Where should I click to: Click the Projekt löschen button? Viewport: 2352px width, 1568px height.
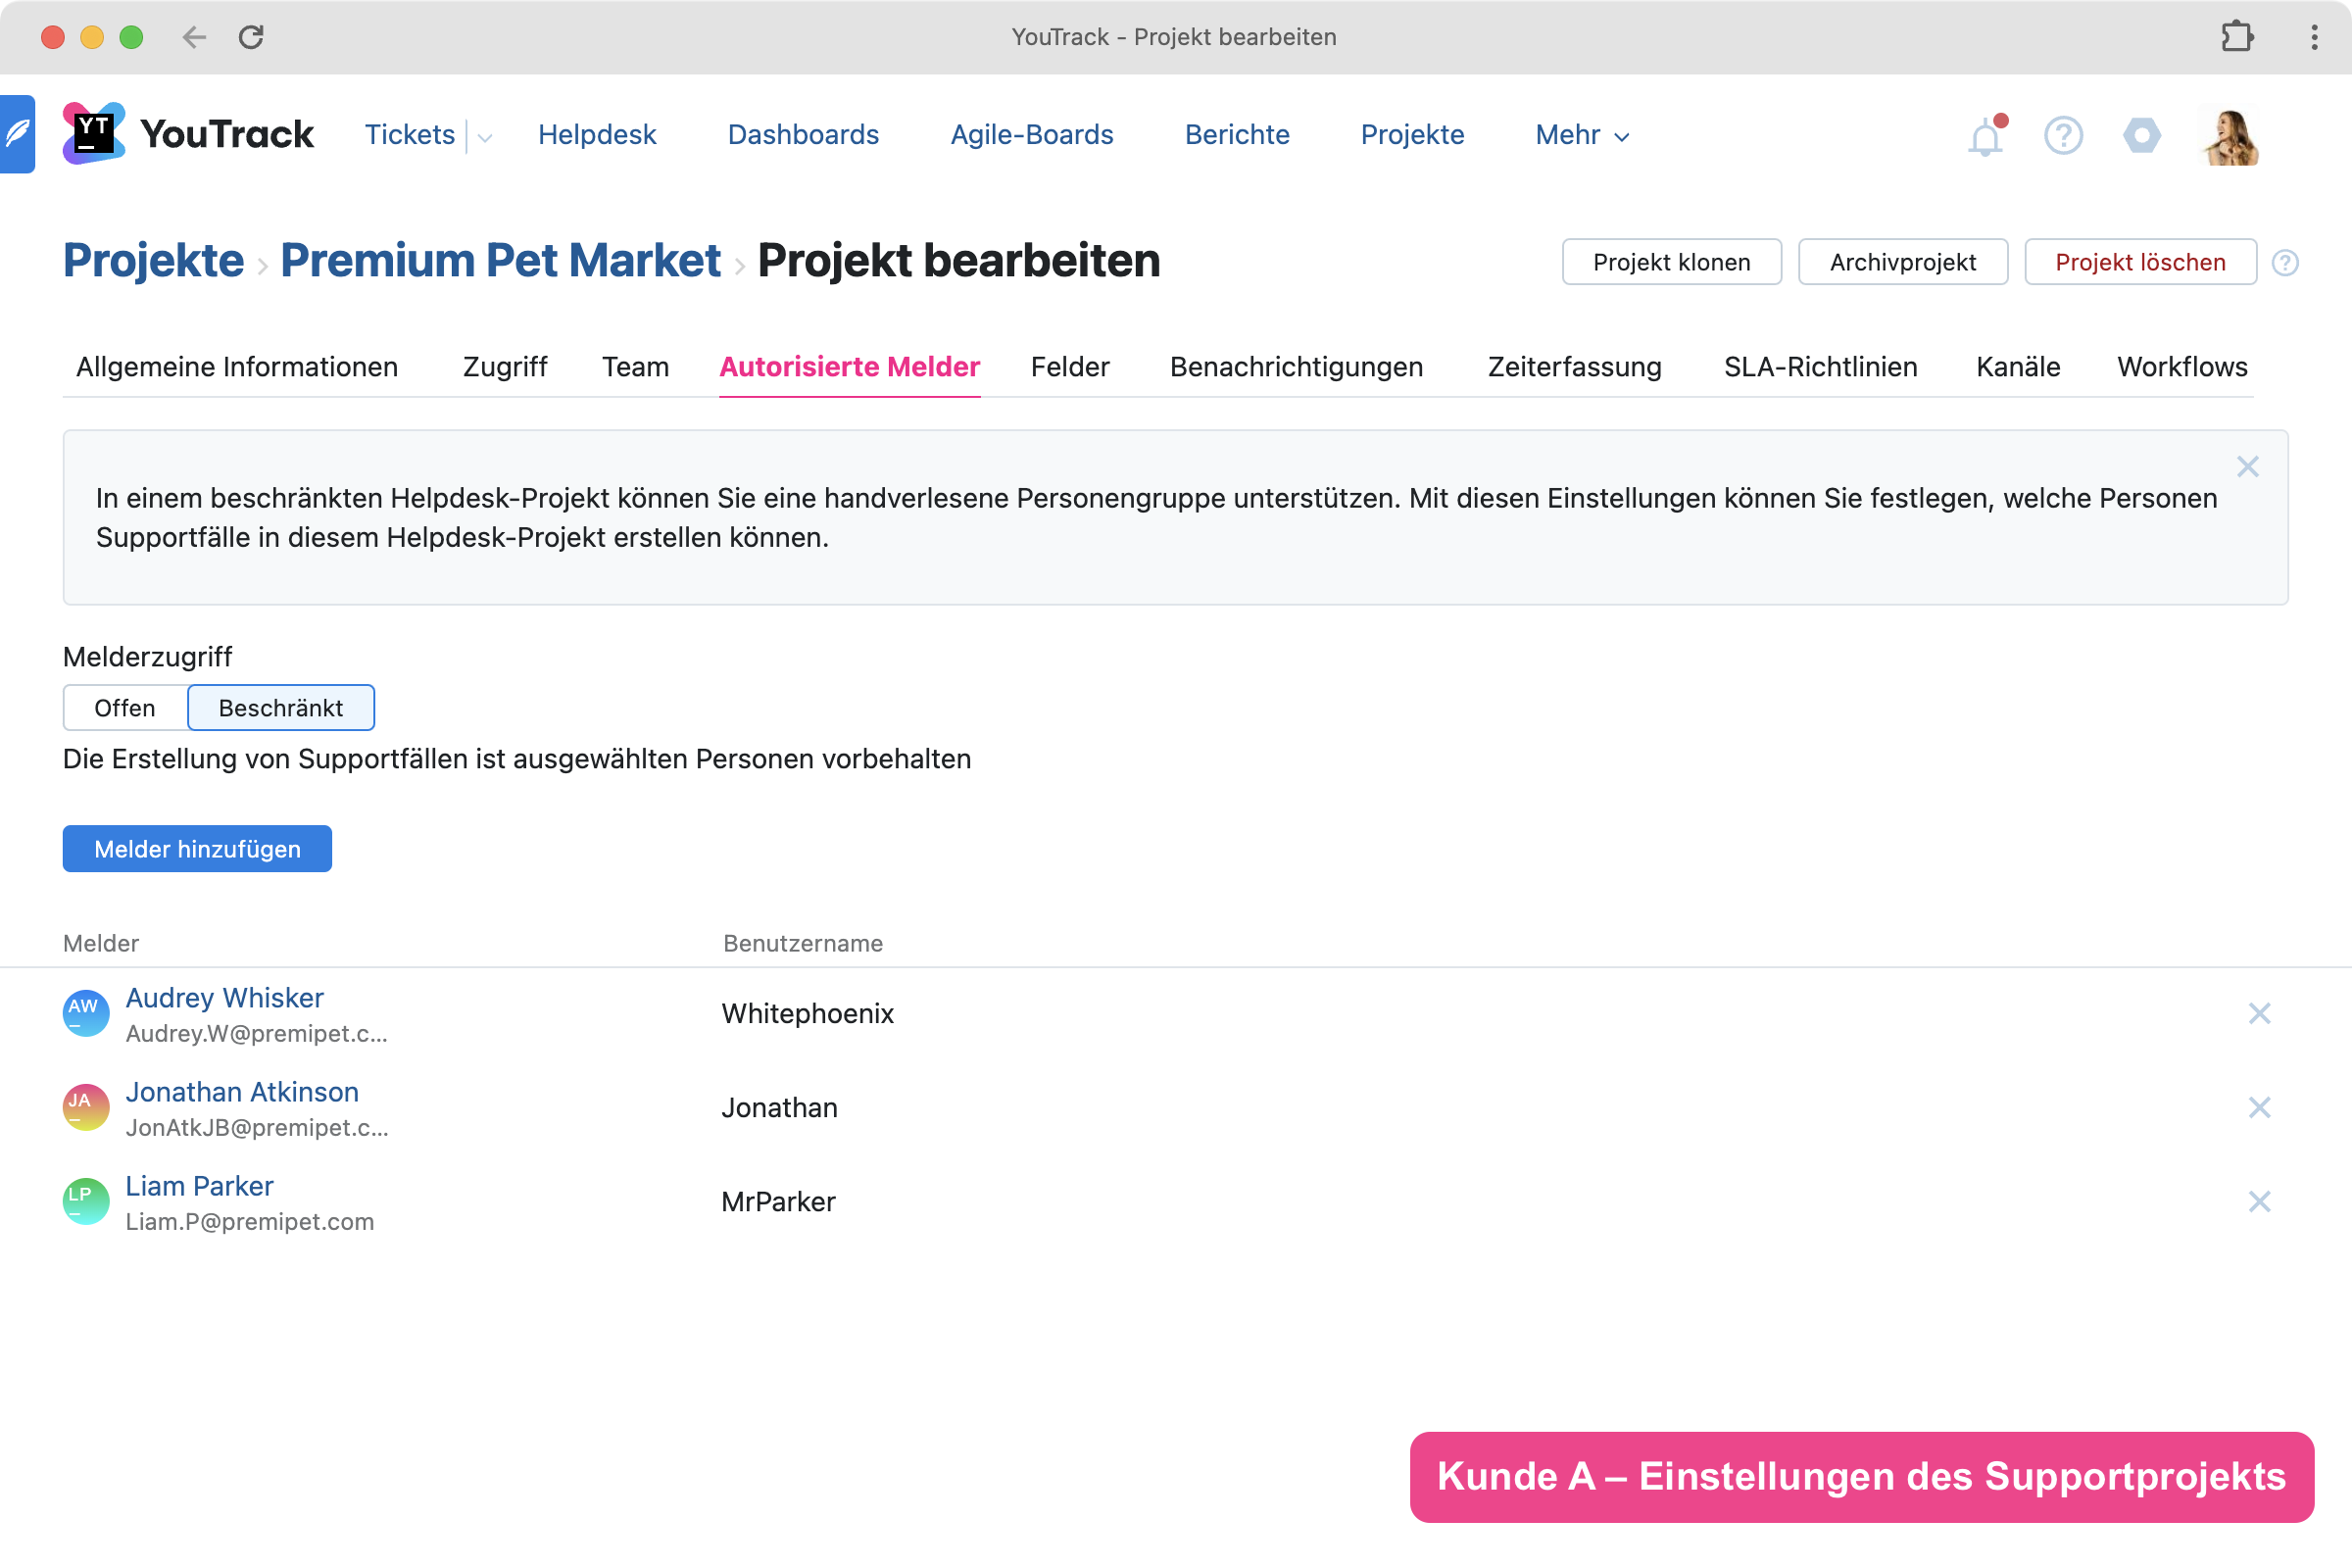[2139, 262]
